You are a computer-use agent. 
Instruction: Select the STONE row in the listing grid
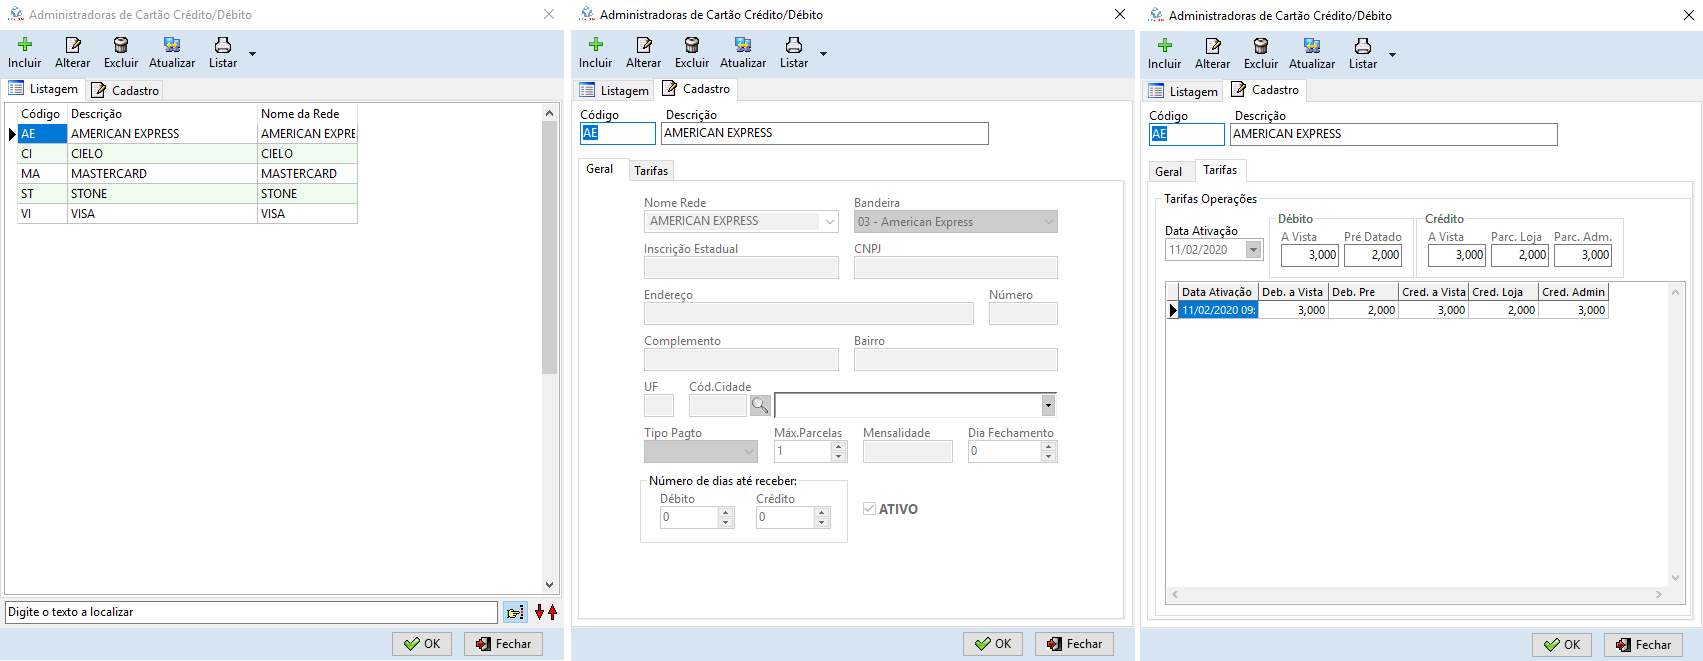(187, 194)
